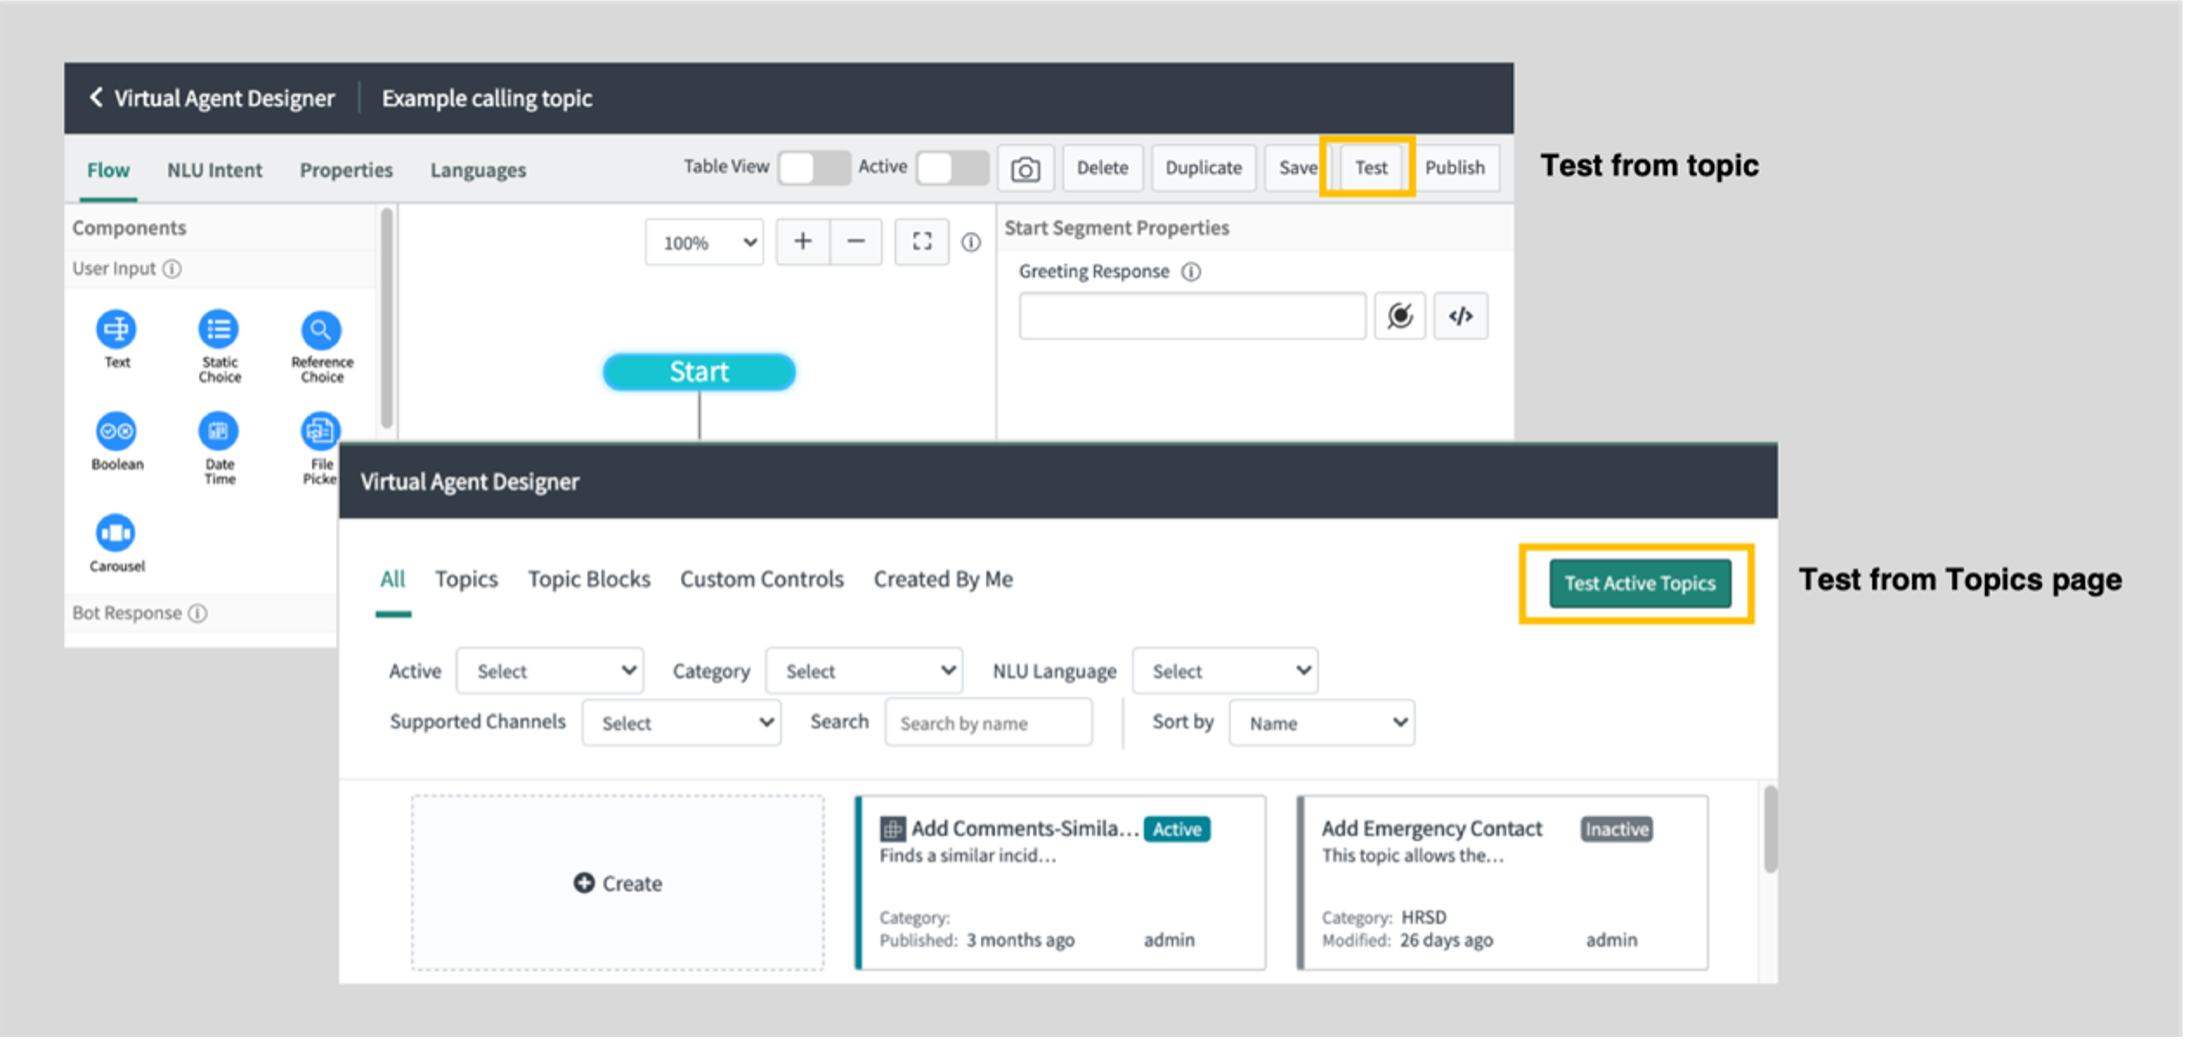
Task: Switch to the Flow tab
Action: pyautogui.click(x=108, y=170)
